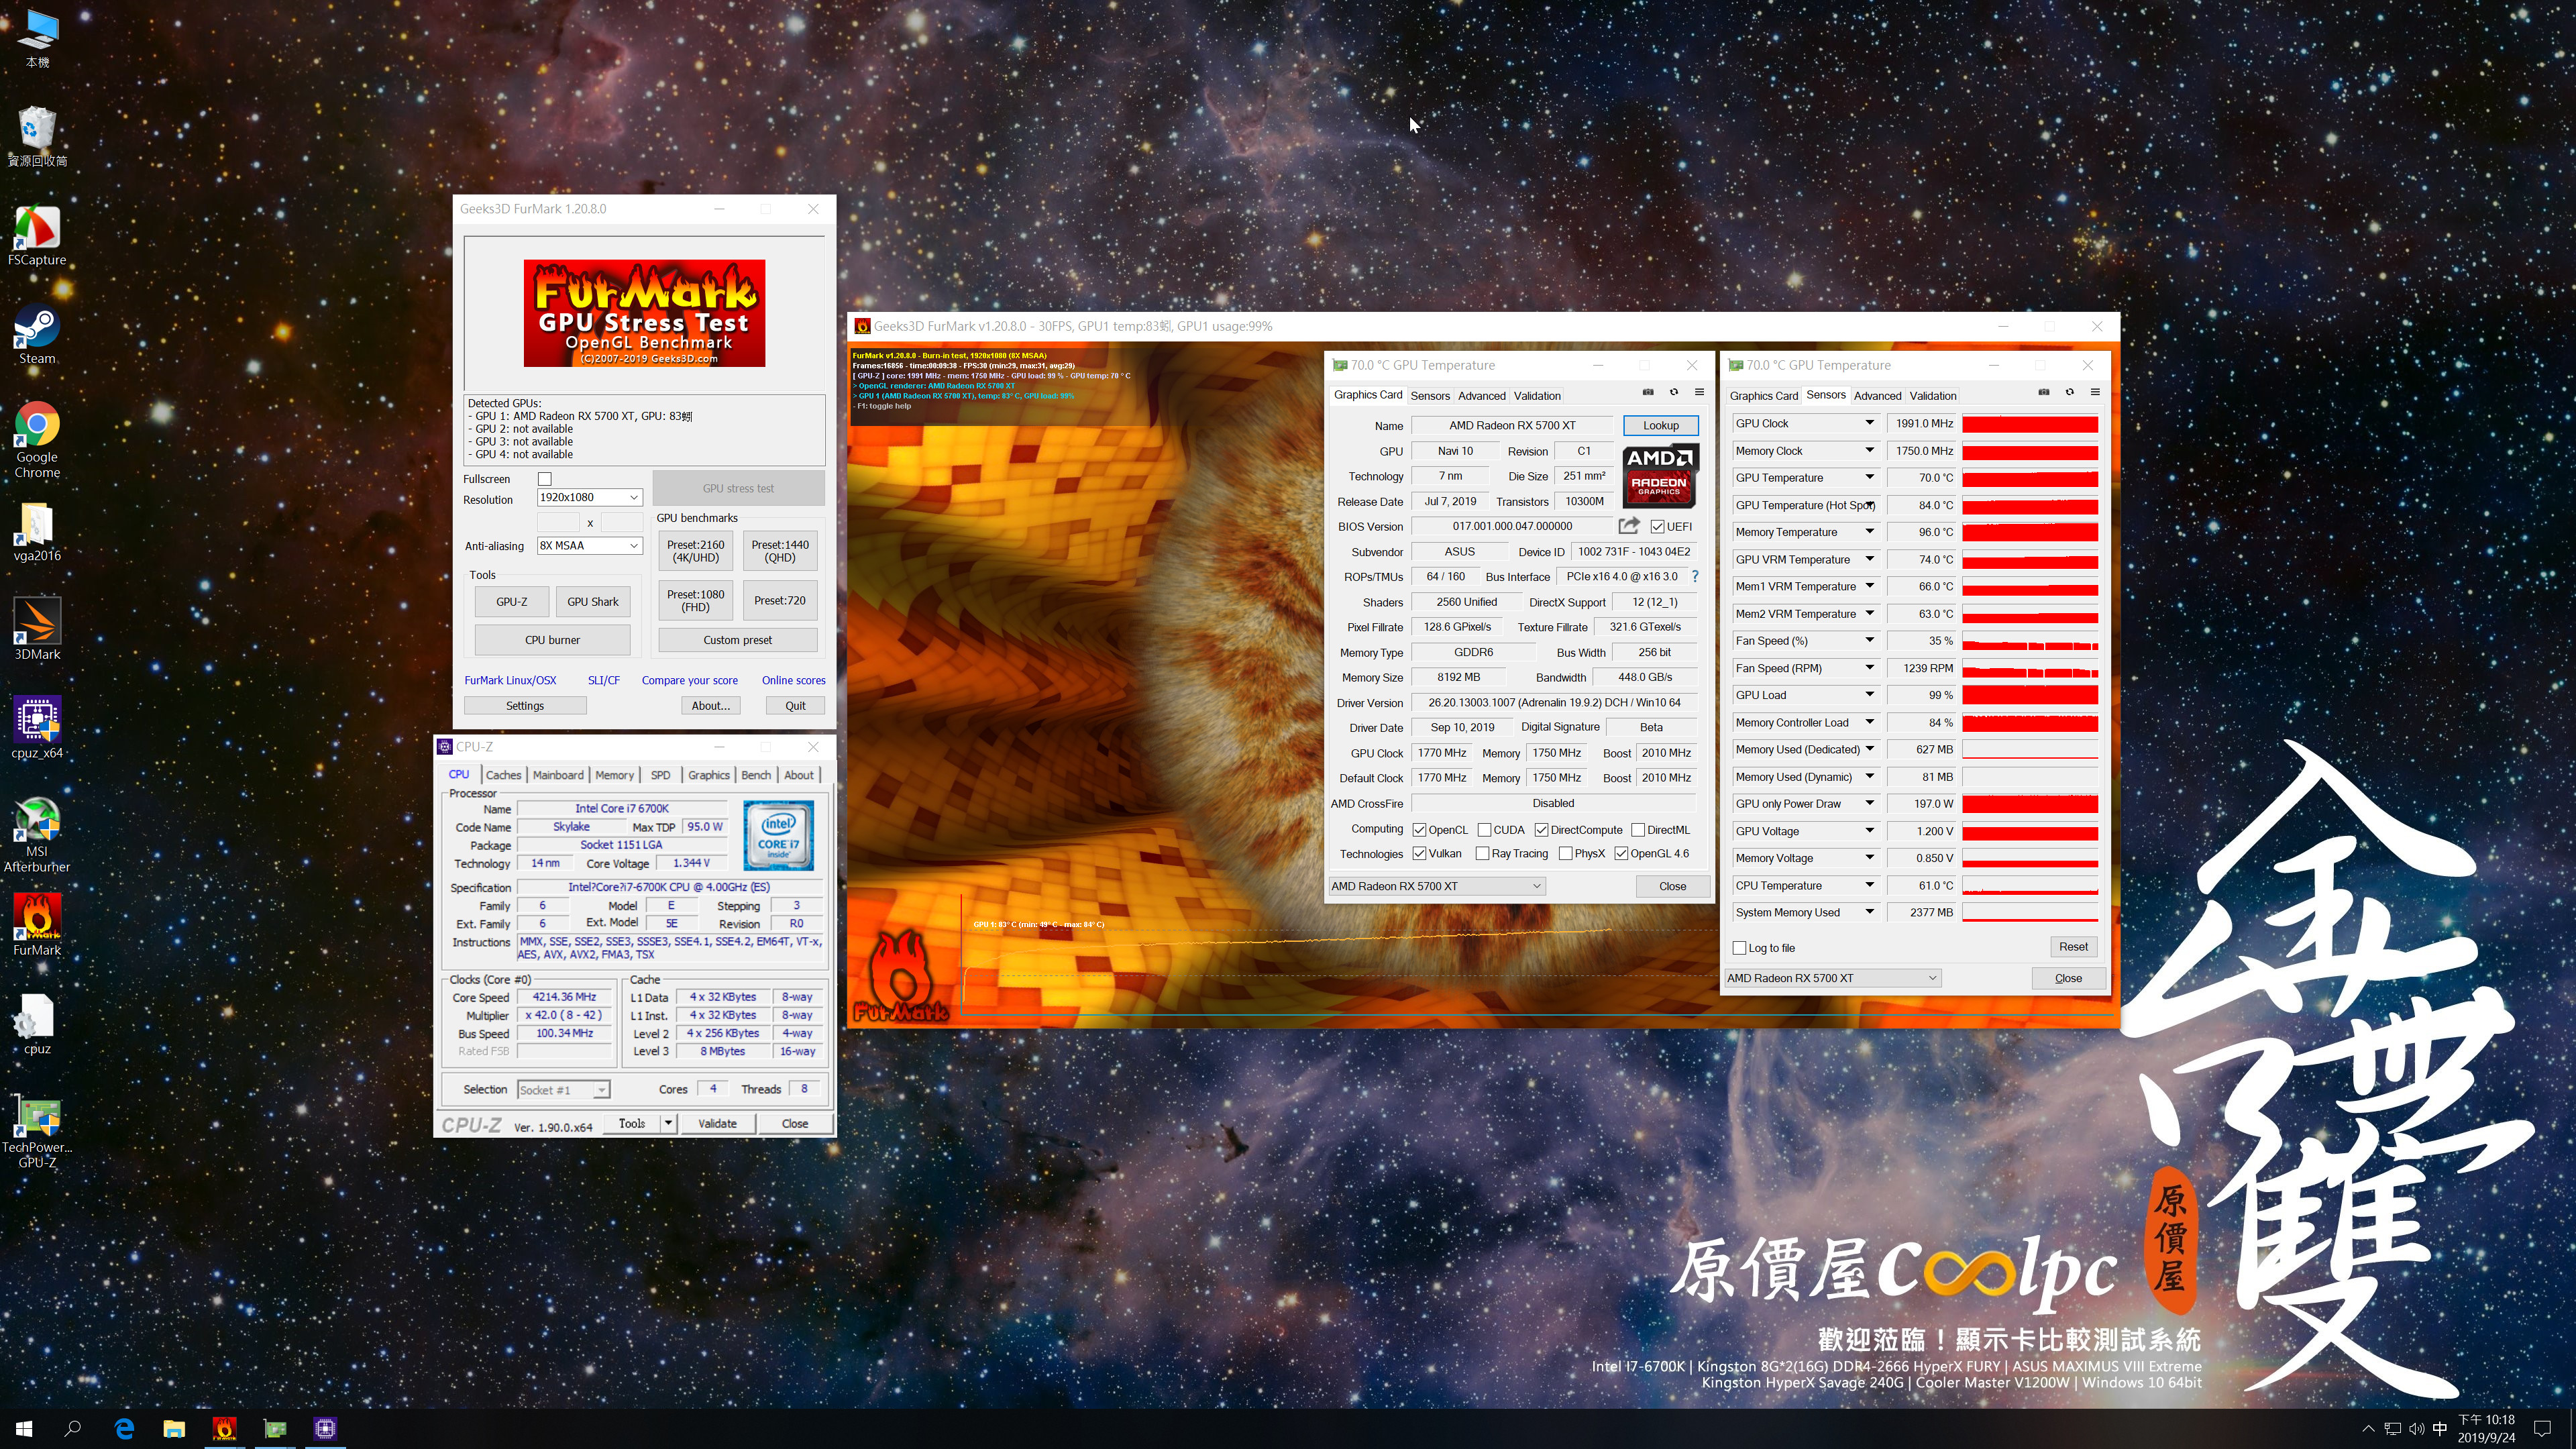Open hamburger menu in GPU-Z Graphics Card window
Screen dimensions: 2576x1449
(1699, 392)
